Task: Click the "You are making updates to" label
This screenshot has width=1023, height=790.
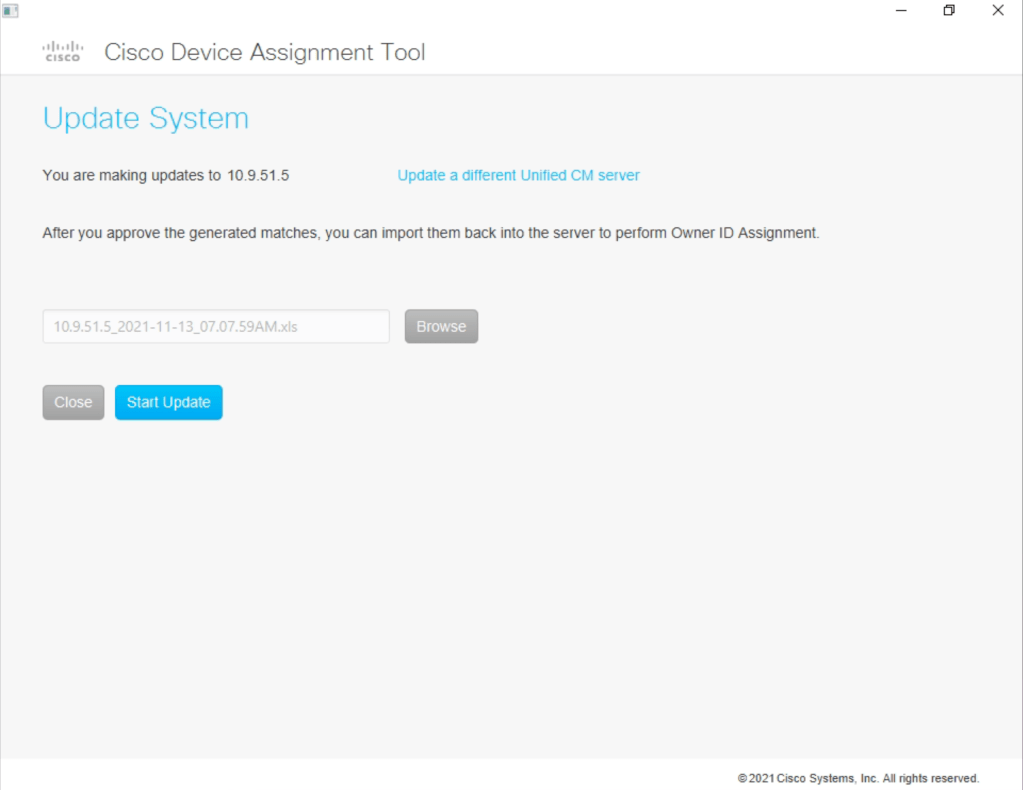Action: tap(131, 175)
